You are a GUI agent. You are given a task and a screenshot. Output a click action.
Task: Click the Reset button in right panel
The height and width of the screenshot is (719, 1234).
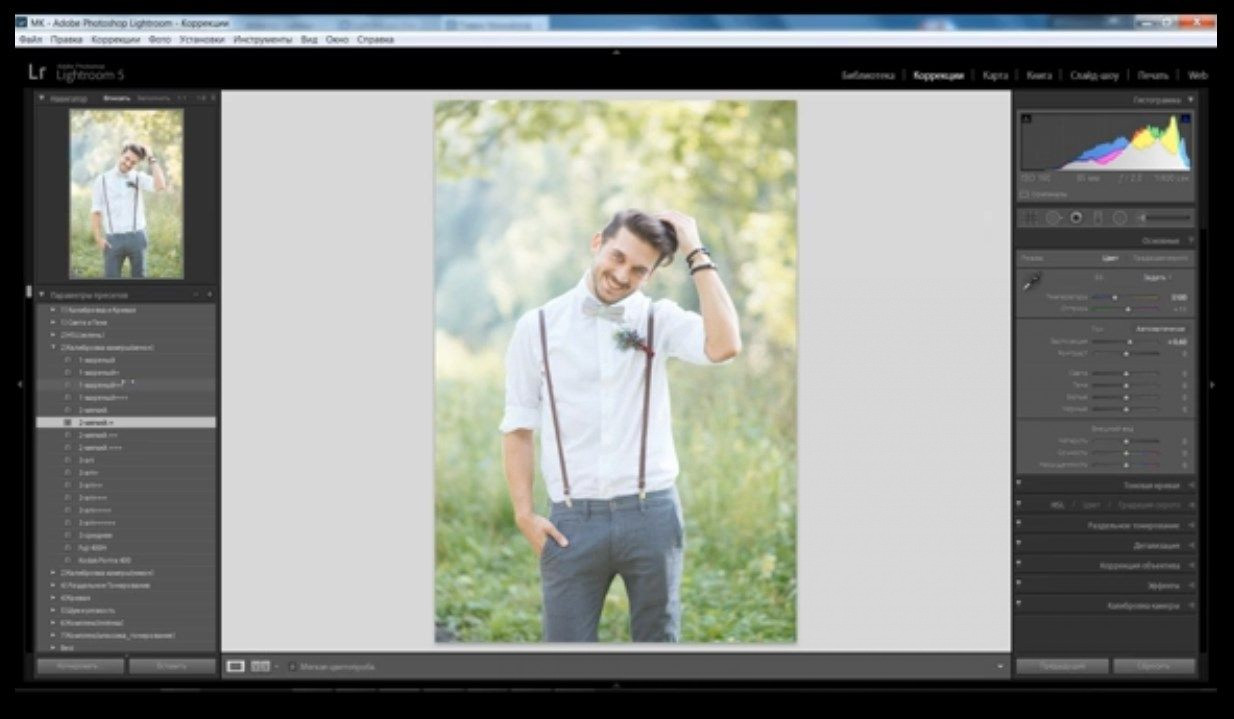(x=1154, y=666)
